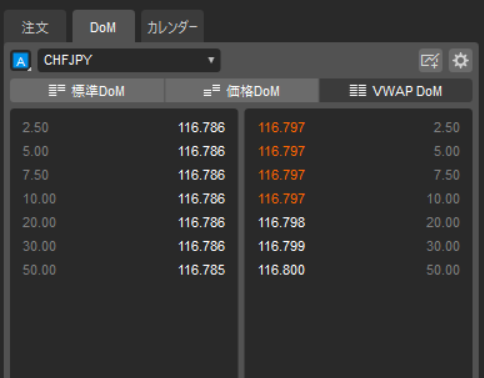Select ask-side volume 50.00
The width and height of the screenshot is (484, 378).
point(443,270)
